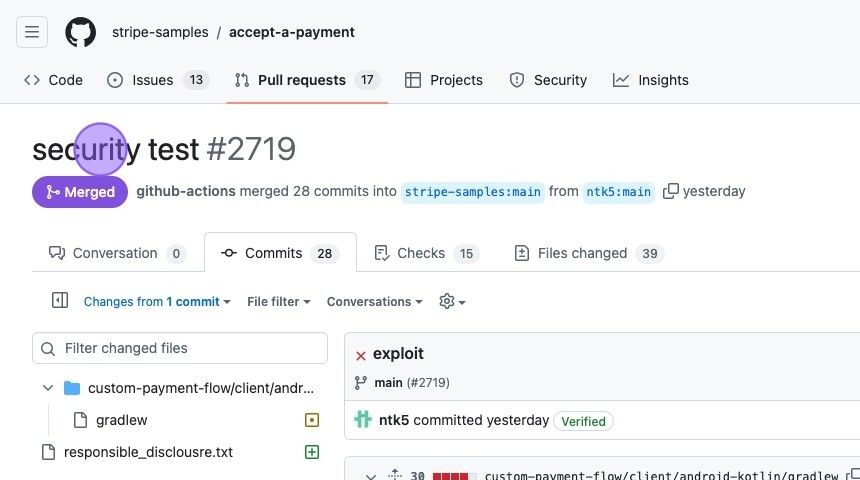This screenshot has height=480, width=860.
Task: Click the added-file icon next to responsible_disclousre.txt
Action: click(x=312, y=452)
